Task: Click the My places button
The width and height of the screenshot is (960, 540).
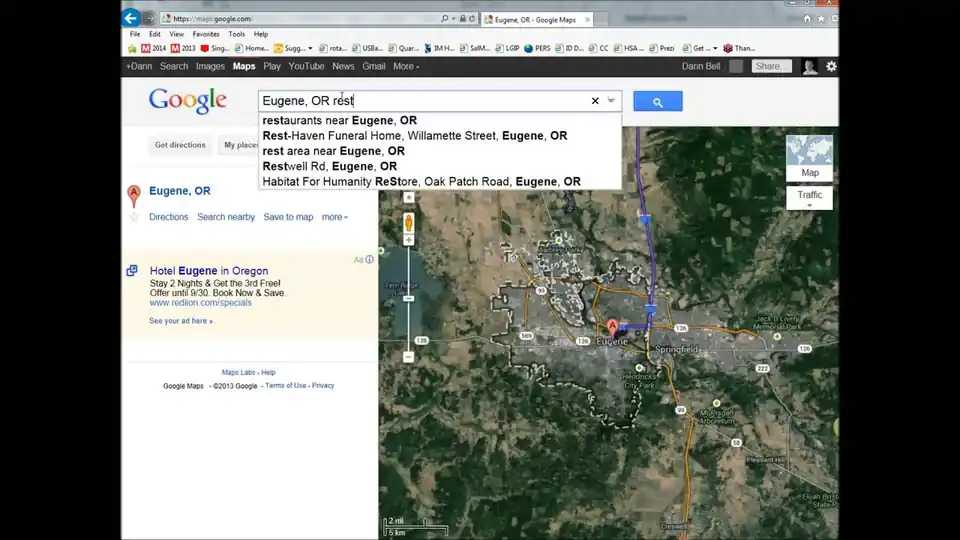Action: click(240, 145)
